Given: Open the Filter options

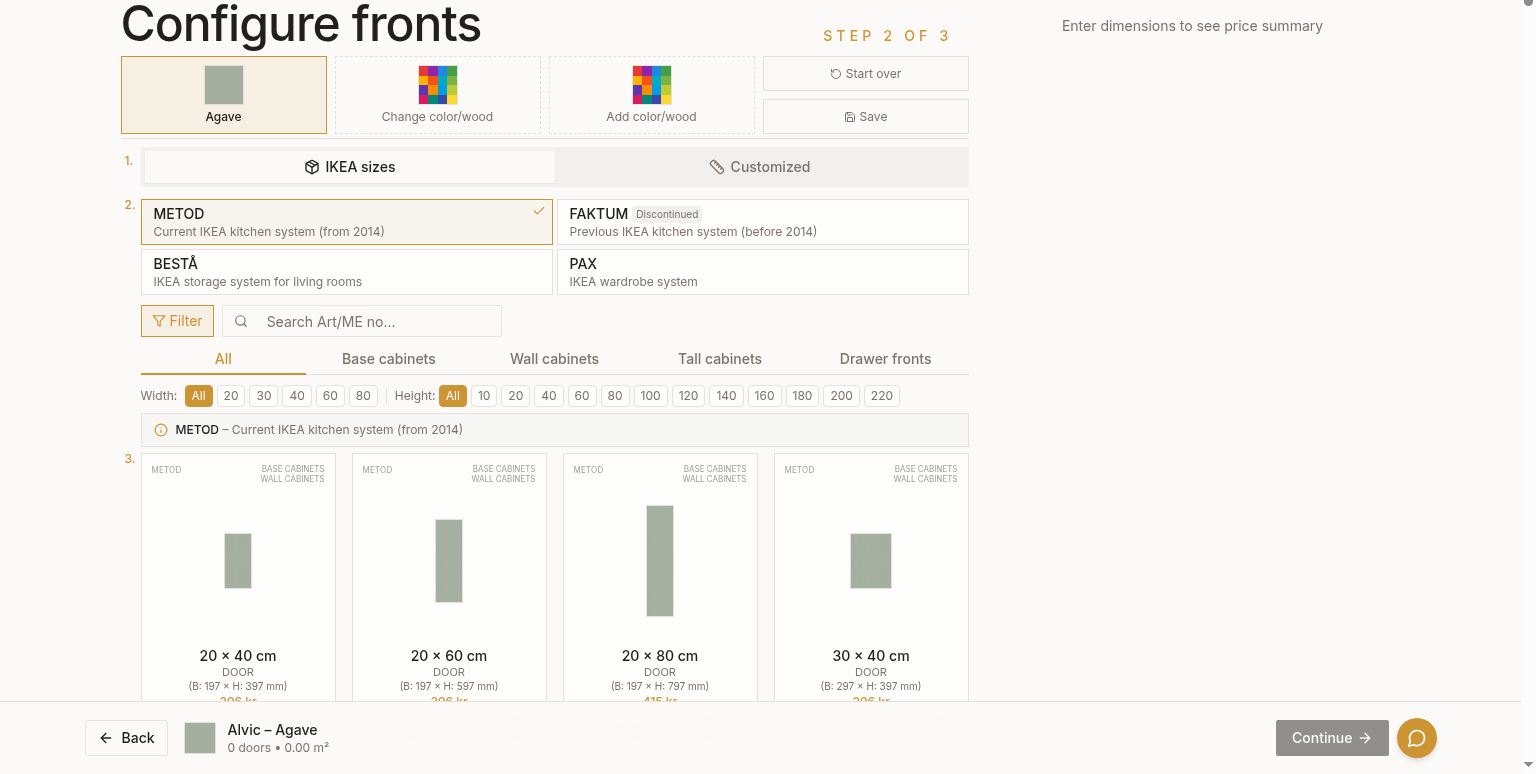Looking at the screenshot, I should [x=178, y=321].
